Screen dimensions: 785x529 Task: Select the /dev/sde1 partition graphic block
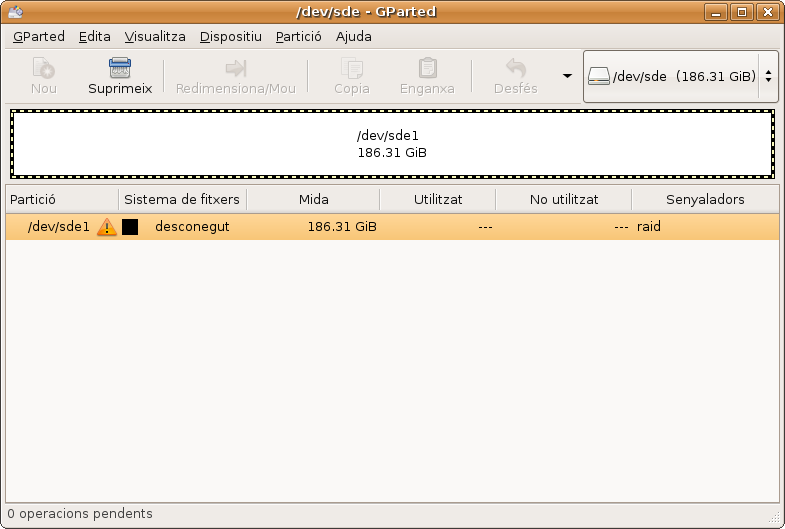coord(392,144)
